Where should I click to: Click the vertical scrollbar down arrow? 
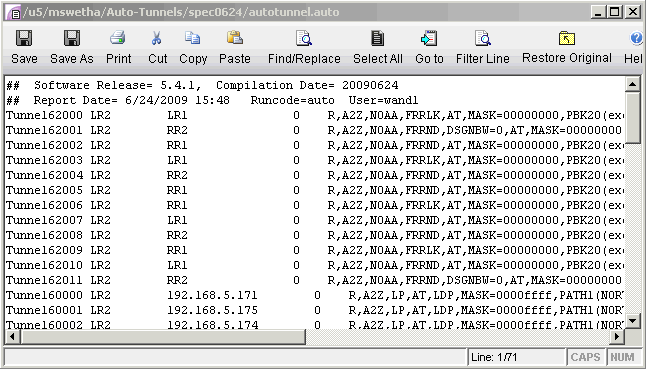point(632,321)
